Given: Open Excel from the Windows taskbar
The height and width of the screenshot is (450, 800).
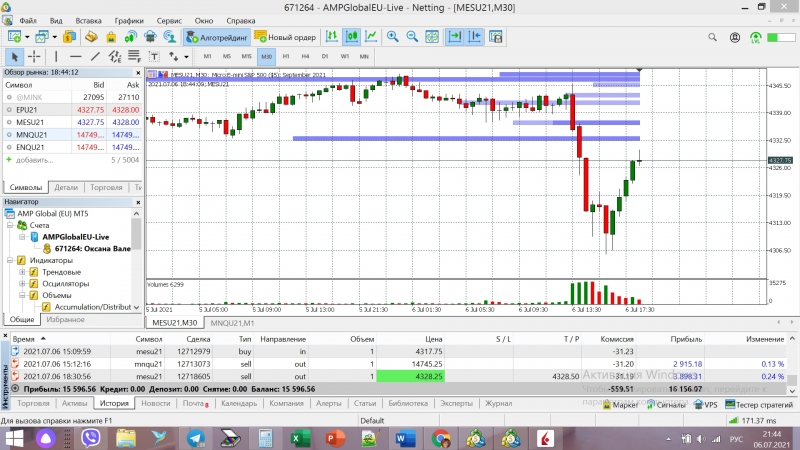Looking at the screenshot, I should (300, 438).
